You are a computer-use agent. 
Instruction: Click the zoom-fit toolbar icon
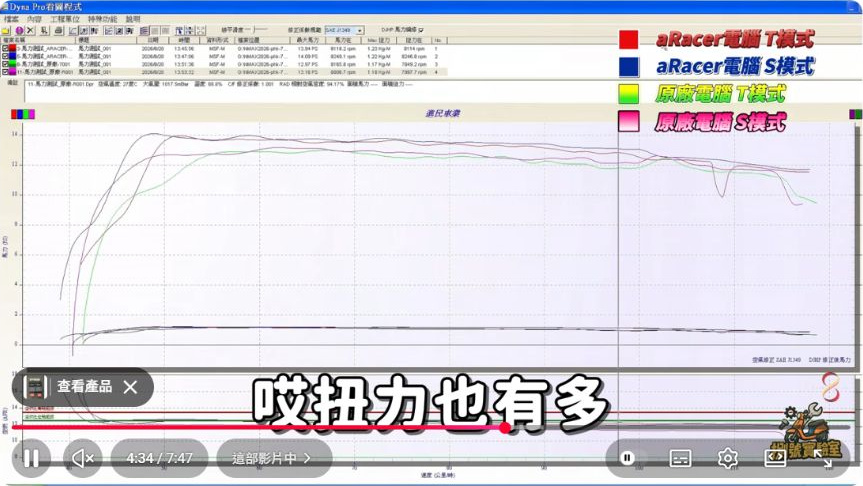tap(201, 31)
